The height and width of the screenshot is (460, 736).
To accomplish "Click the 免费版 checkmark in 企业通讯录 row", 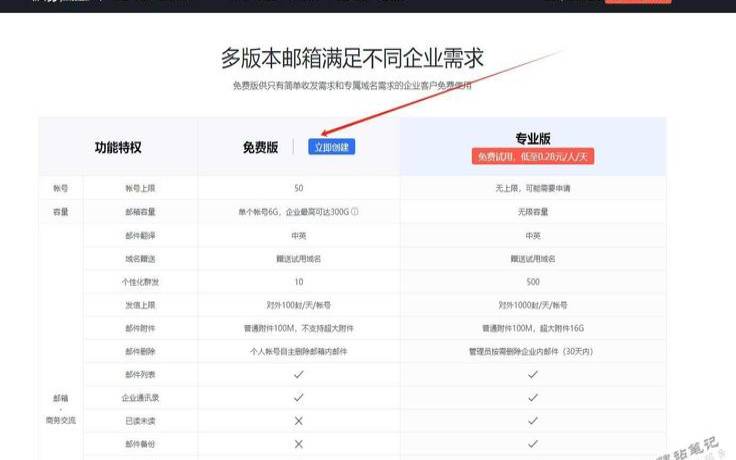I will coord(299,398).
